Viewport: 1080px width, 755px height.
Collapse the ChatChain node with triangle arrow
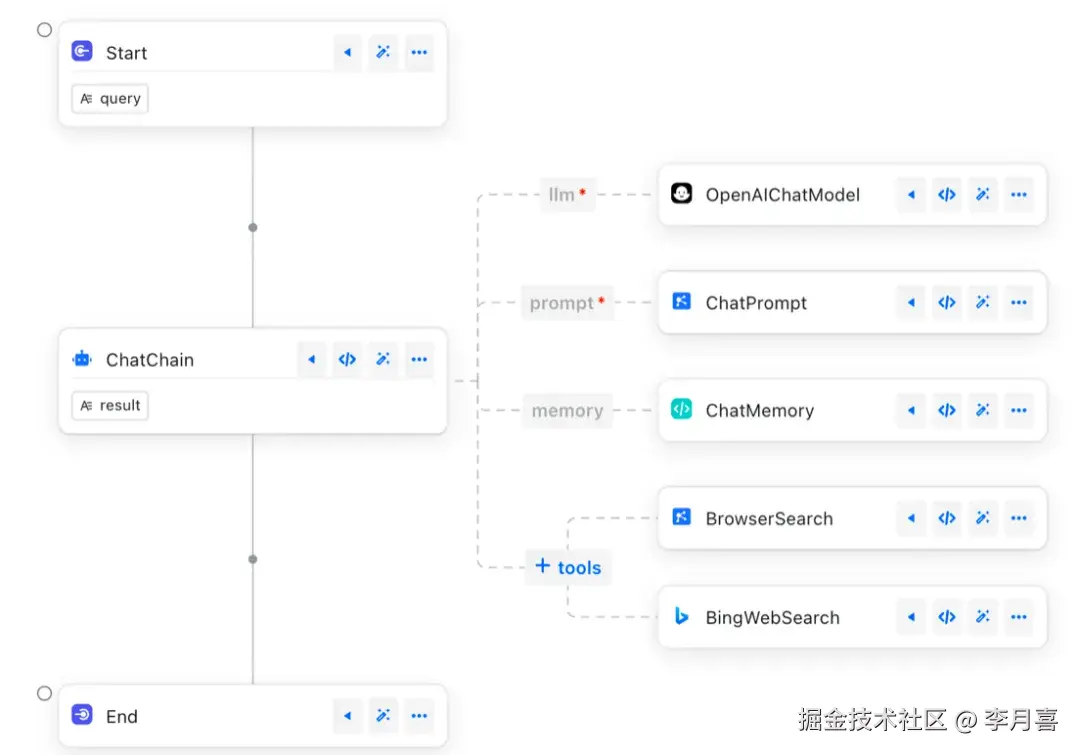tap(311, 360)
